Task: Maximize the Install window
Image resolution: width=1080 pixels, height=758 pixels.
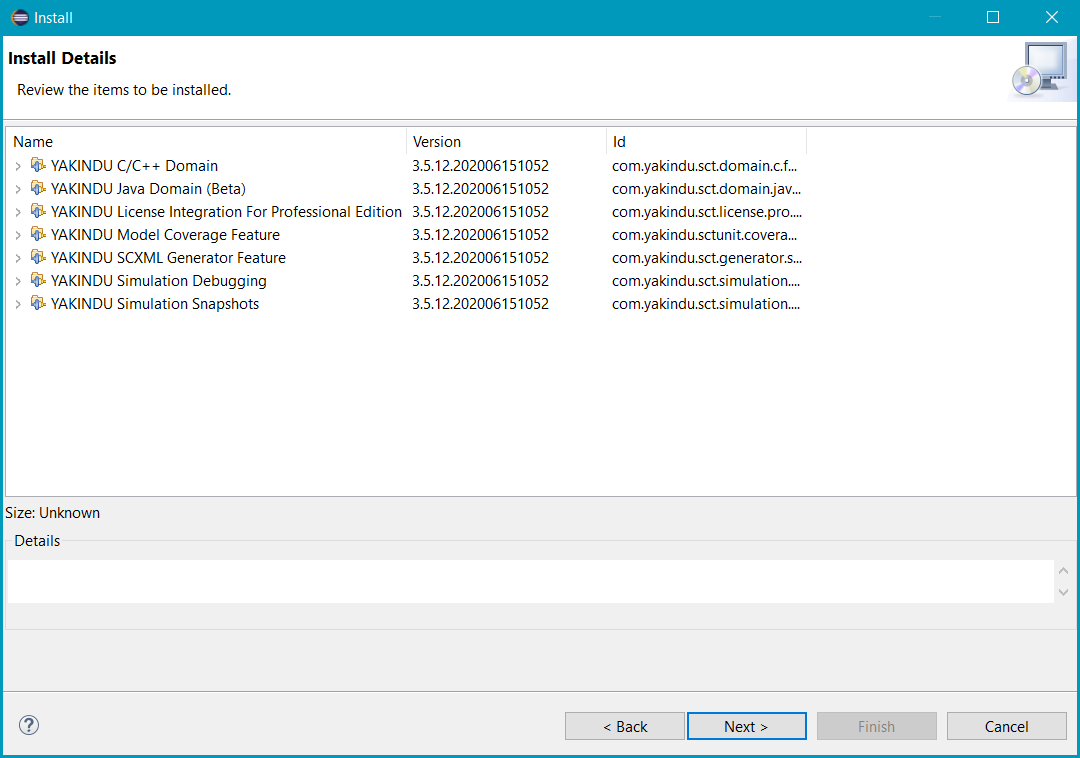Action: pyautogui.click(x=993, y=17)
